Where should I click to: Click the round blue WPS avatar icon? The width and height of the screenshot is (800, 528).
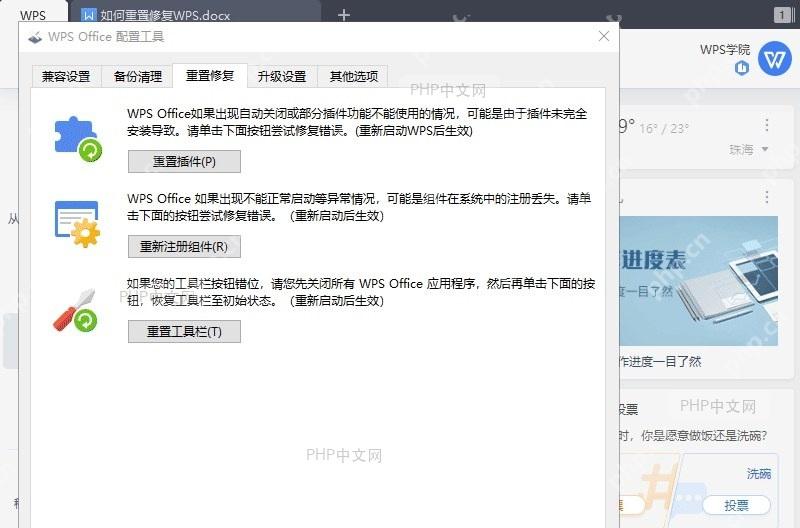click(774, 59)
